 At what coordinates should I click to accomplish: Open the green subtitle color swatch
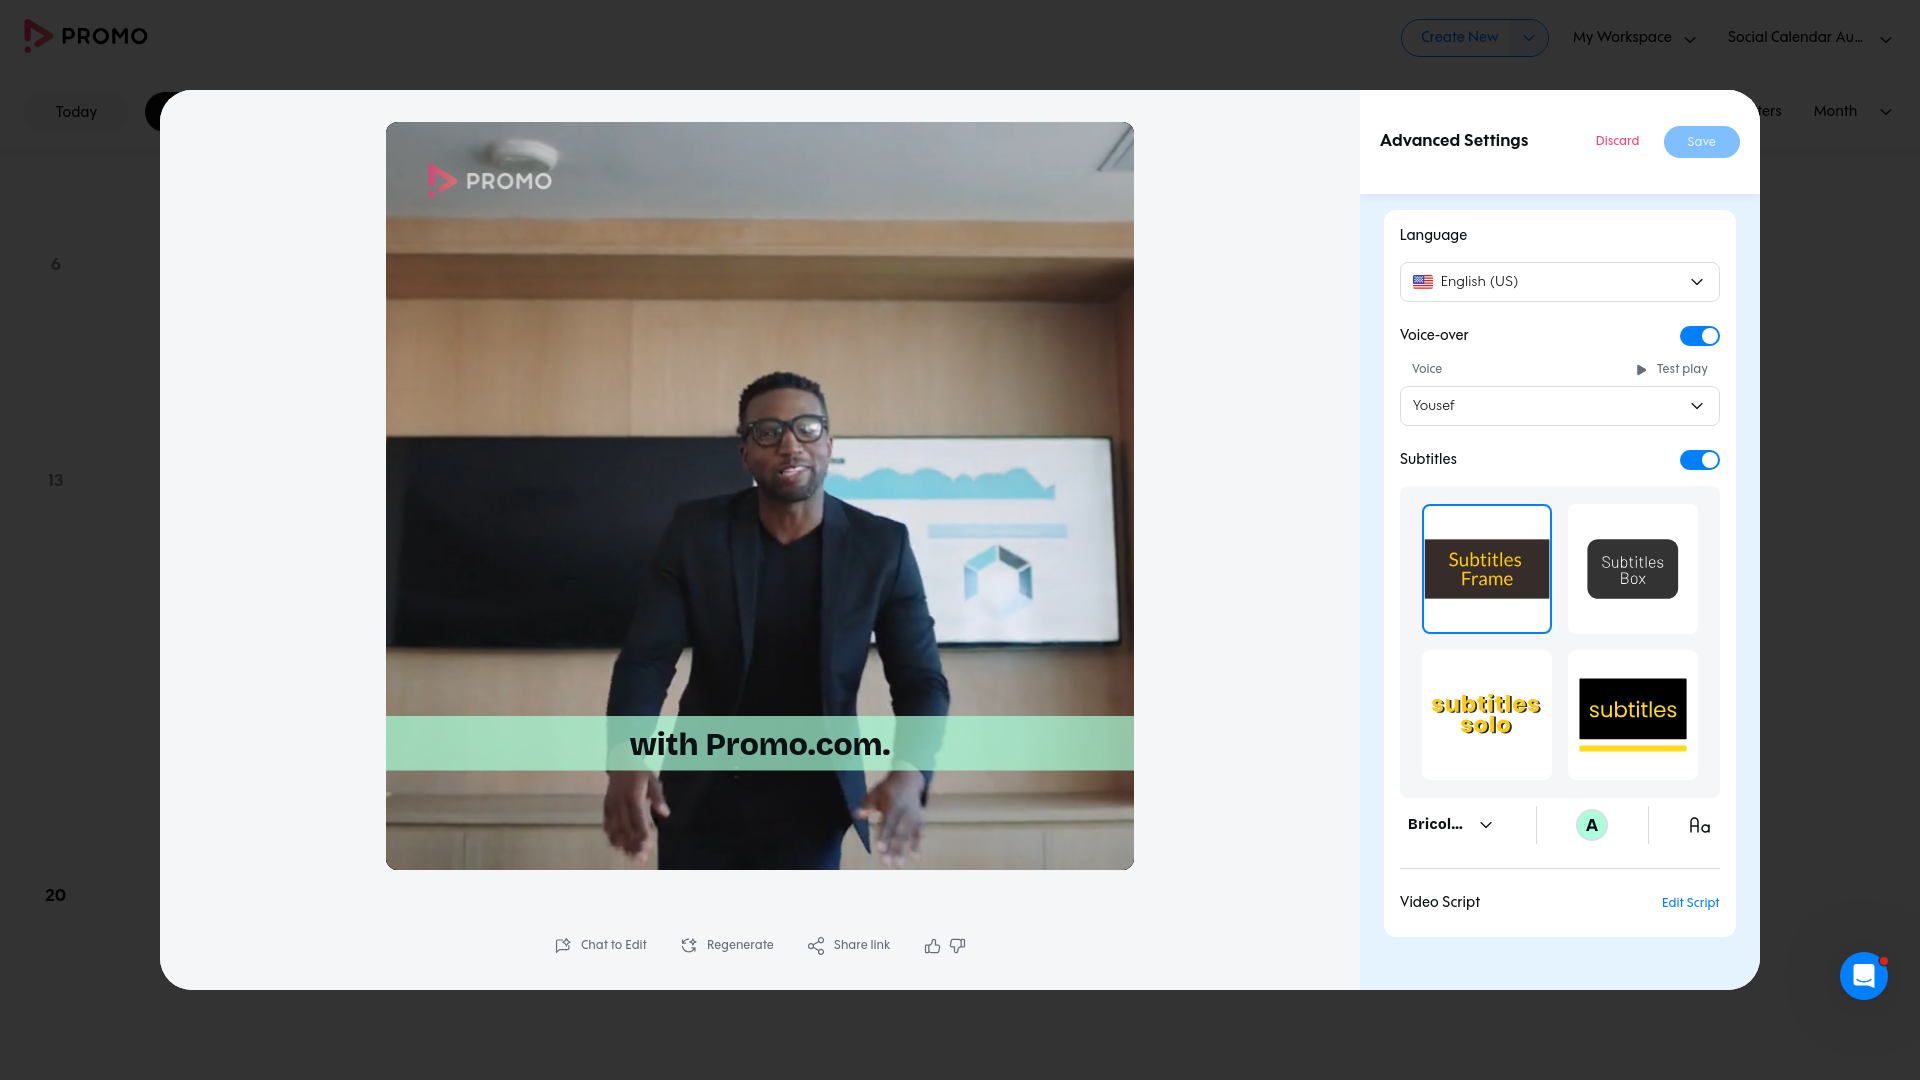pos(1591,826)
